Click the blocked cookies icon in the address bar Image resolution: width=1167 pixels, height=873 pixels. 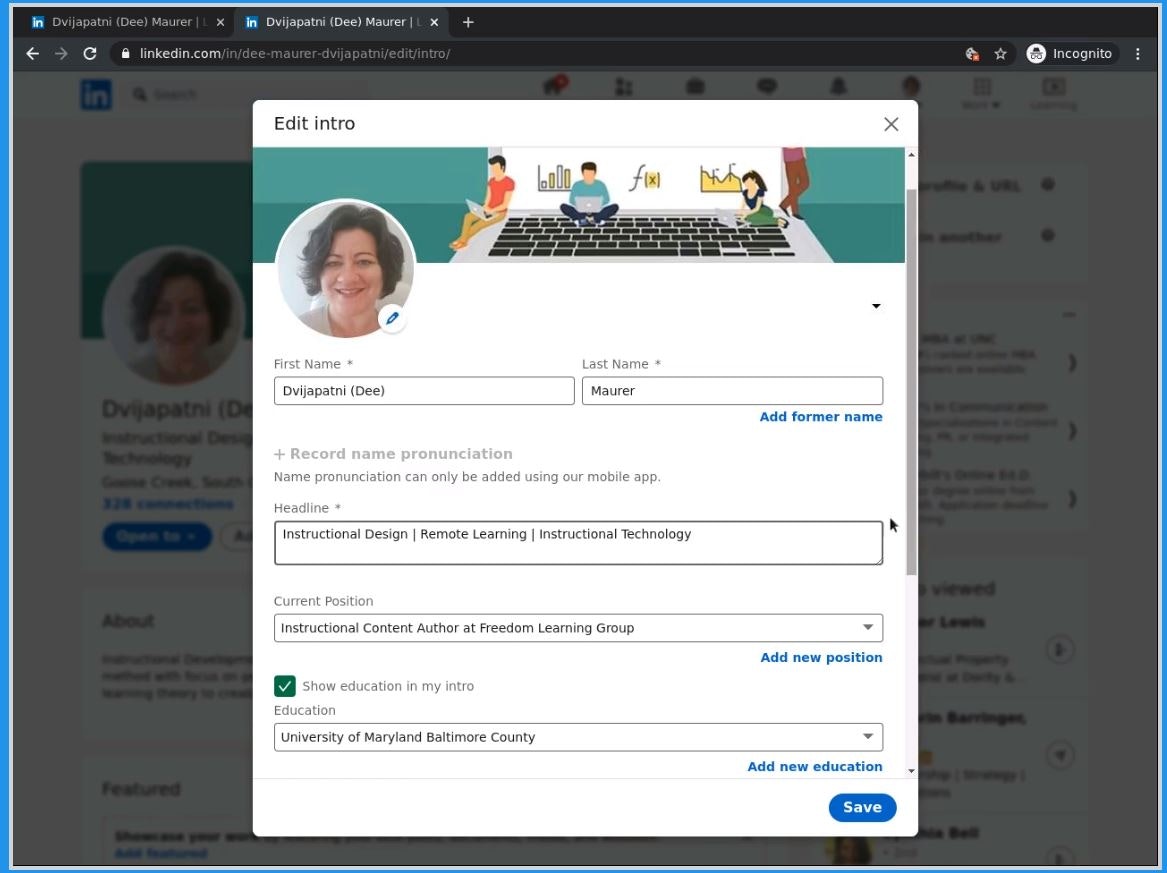pos(972,54)
